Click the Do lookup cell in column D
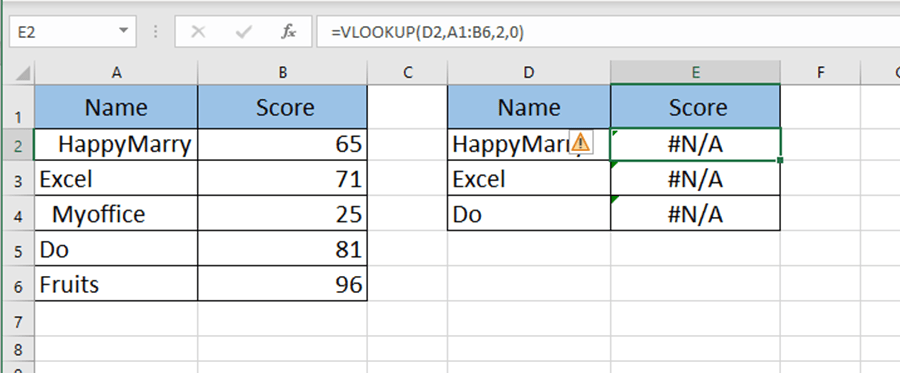This screenshot has height=373, width=900. point(529,213)
